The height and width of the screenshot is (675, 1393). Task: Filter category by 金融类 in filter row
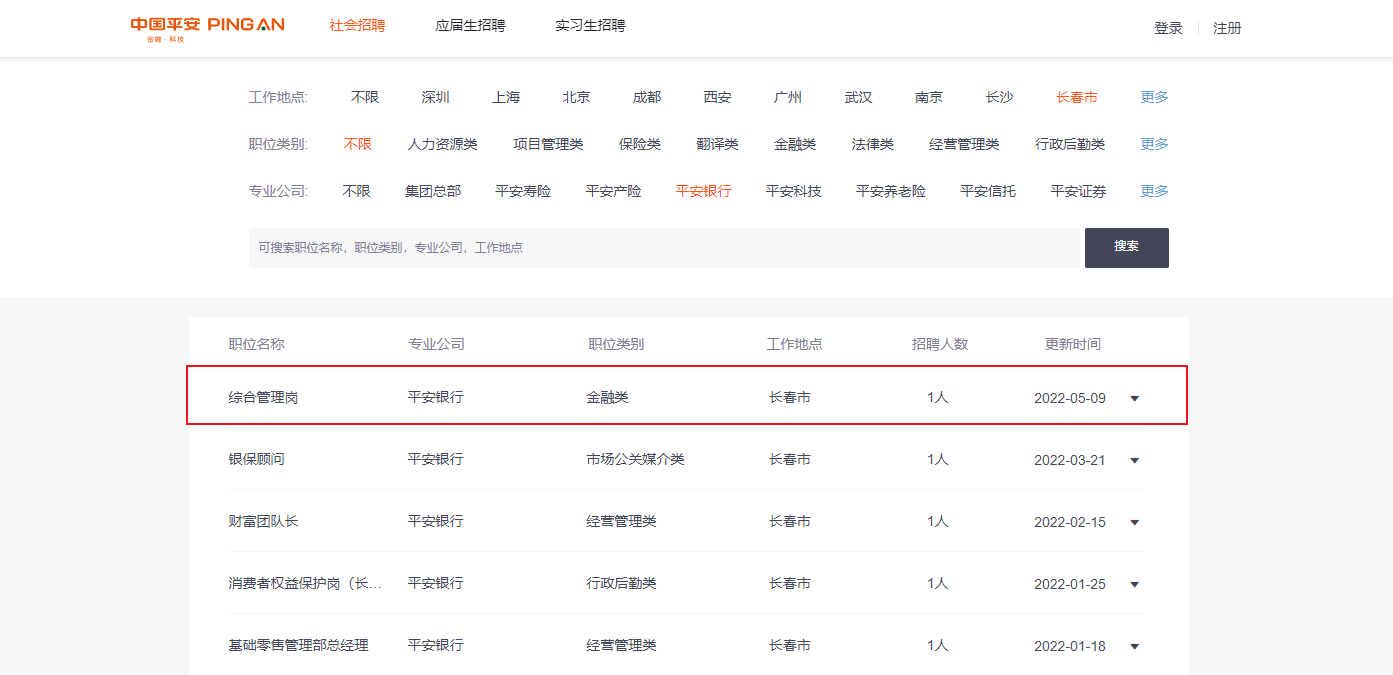coord(795,144)
